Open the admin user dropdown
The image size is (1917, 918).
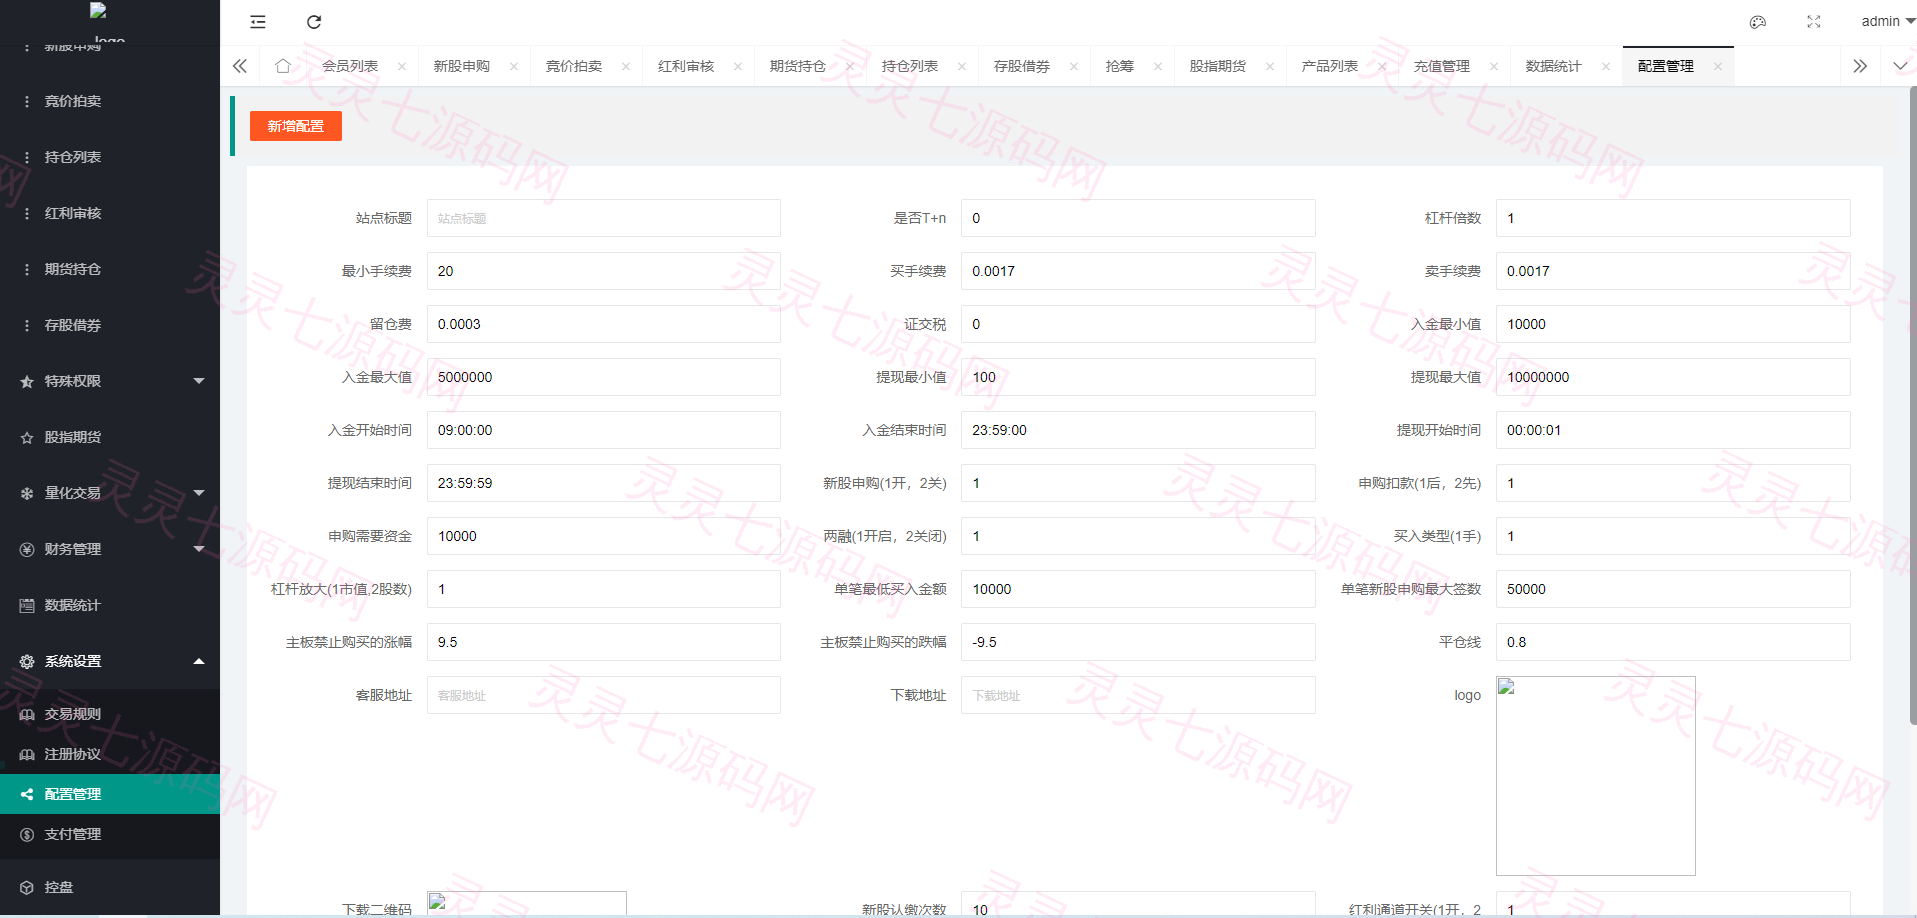pos(1887,21)
